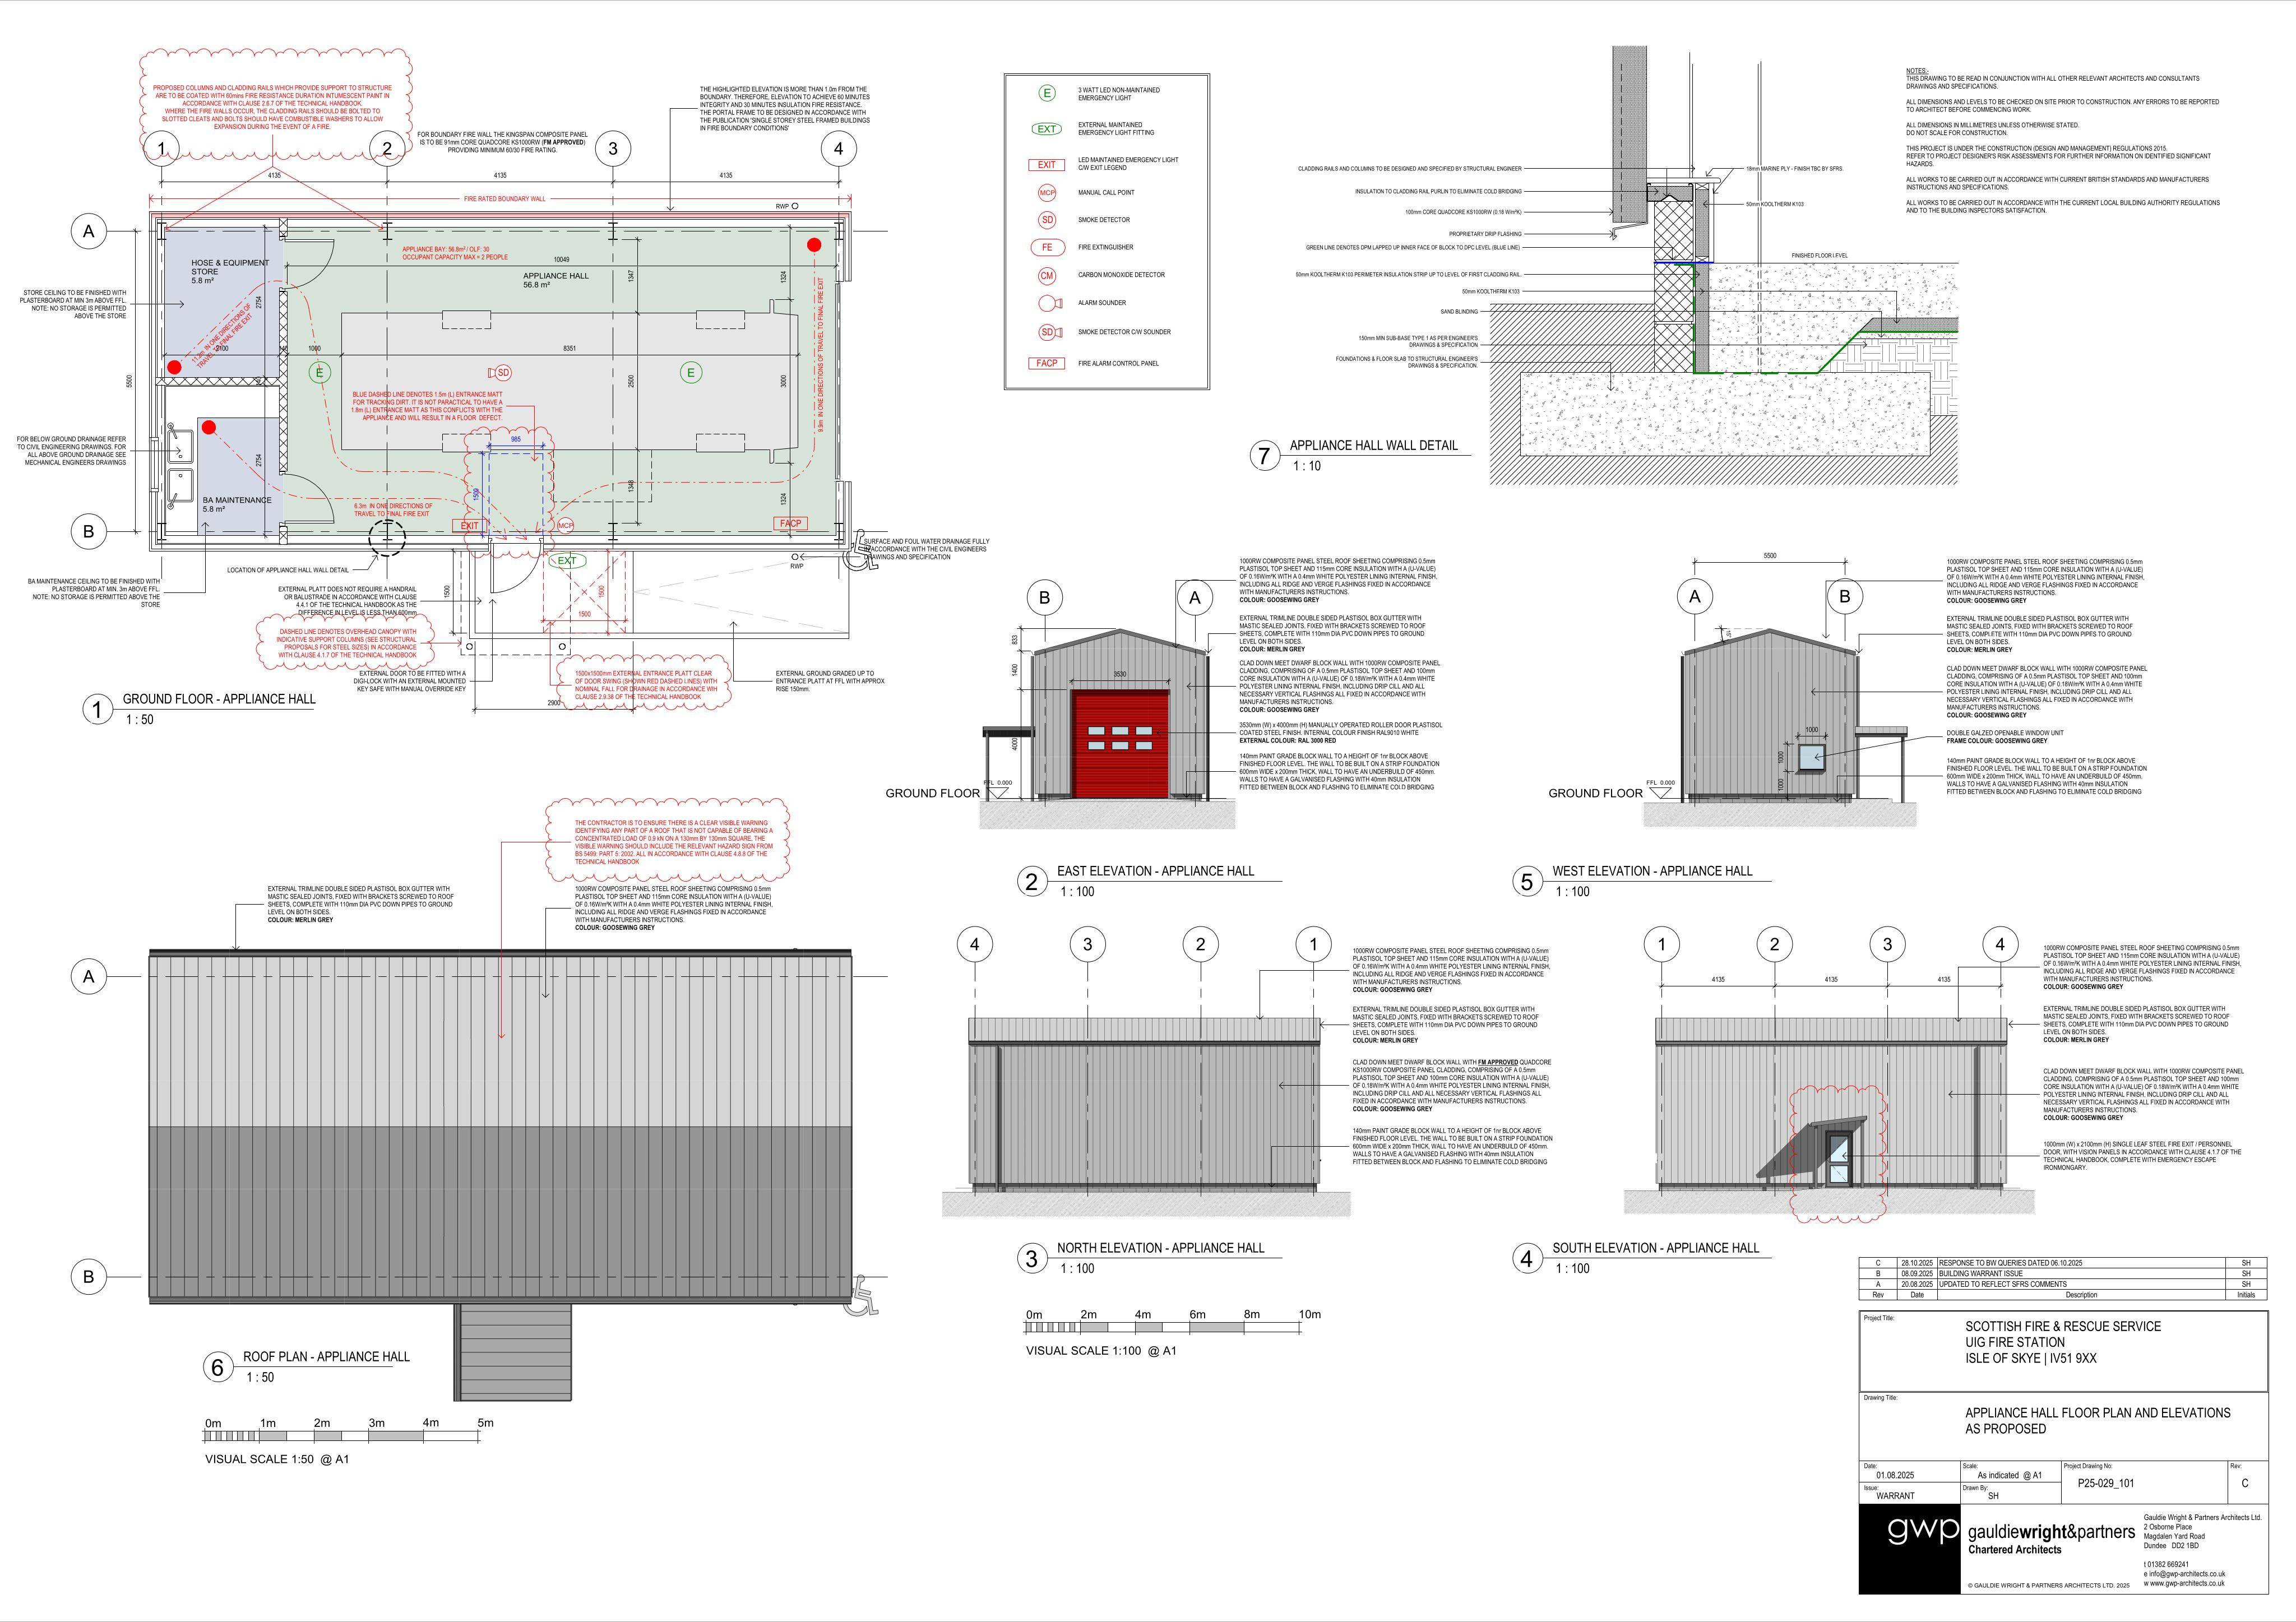Click the 'WARRANT' issue field in title block
Screen dimensions: 2296x1622
click(x=1895, y=1496)
